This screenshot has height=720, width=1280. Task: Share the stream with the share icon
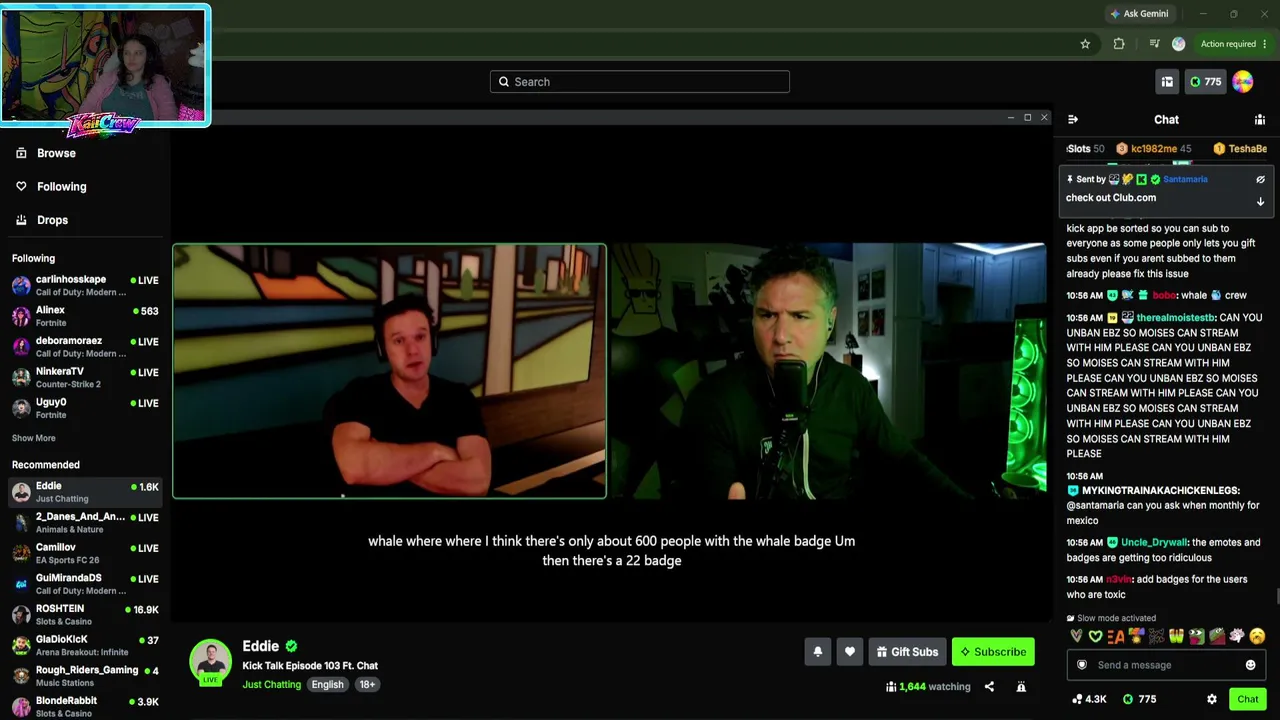989,687
